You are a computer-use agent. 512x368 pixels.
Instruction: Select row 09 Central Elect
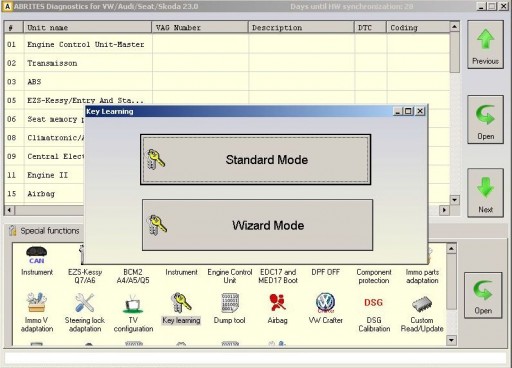(x=45, y=156)
